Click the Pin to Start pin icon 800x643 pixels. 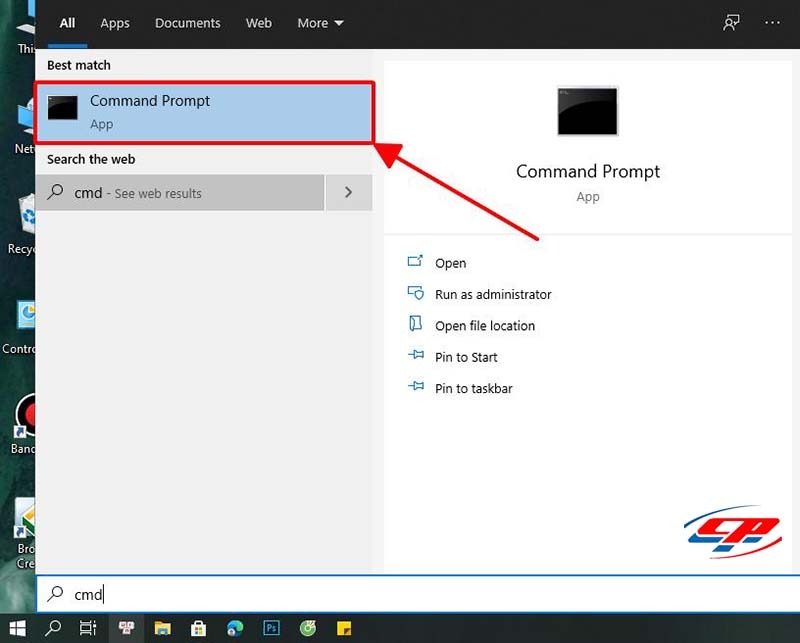click(x=416, y=355)
